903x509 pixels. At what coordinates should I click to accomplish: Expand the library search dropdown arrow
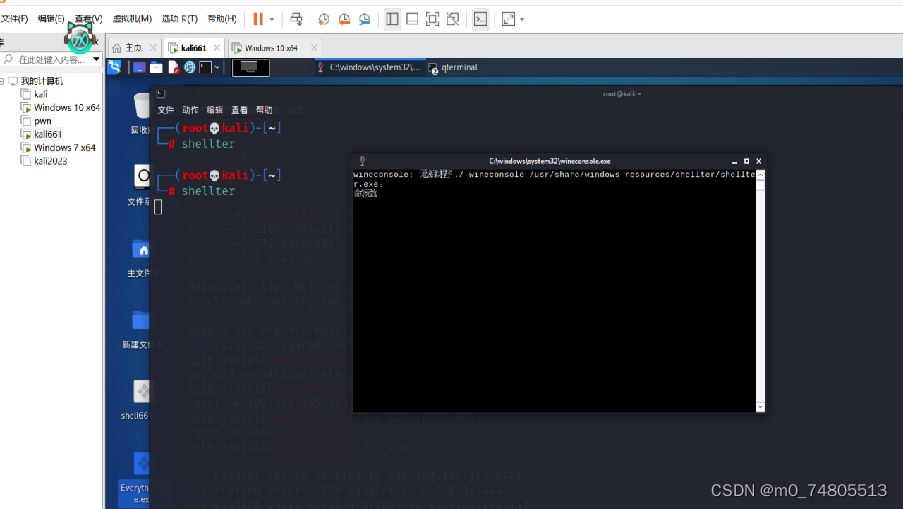[96, 59]
